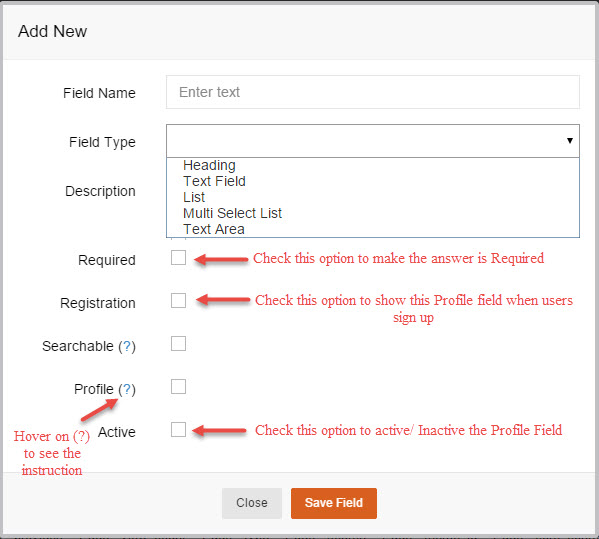The image size is (599, 539).
Task: Choose Text Area field type
Action: pos(214,229)
